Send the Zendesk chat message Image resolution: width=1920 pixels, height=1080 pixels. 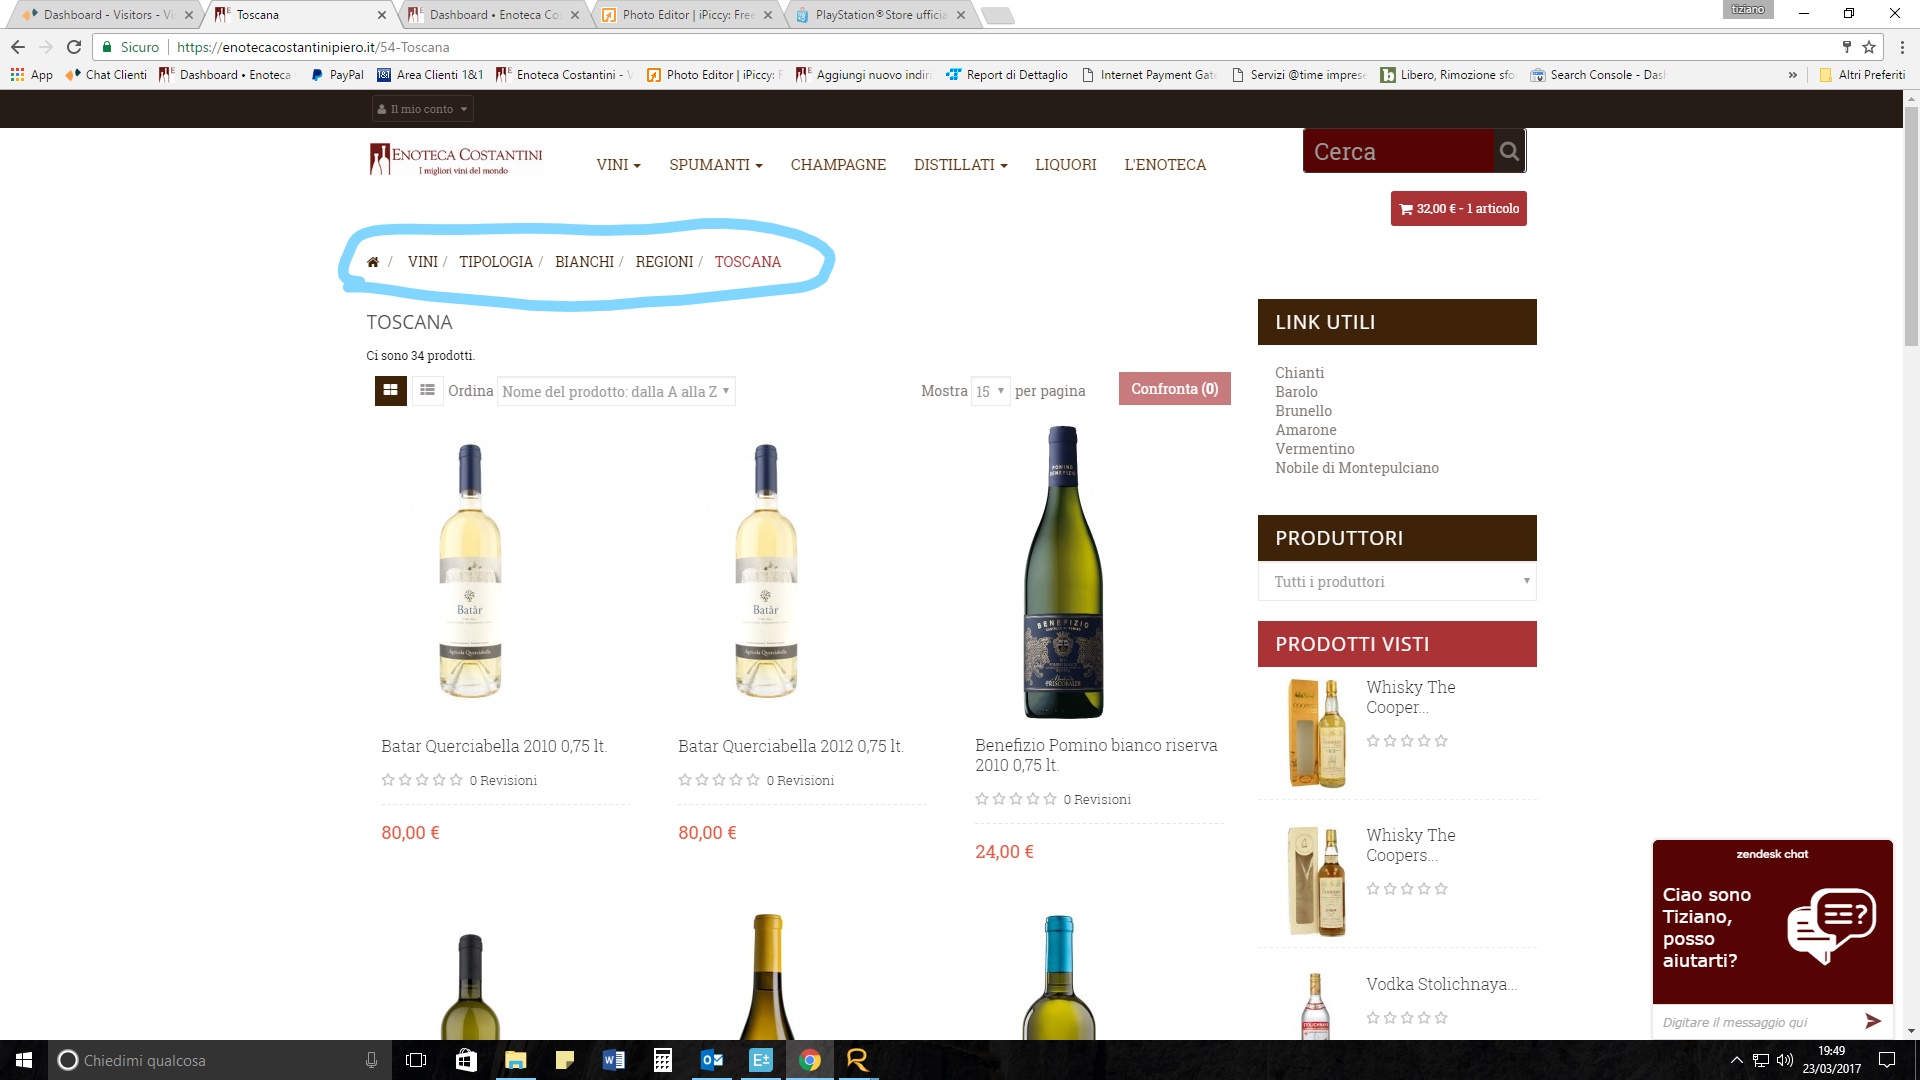(x=1872, y=1021)
